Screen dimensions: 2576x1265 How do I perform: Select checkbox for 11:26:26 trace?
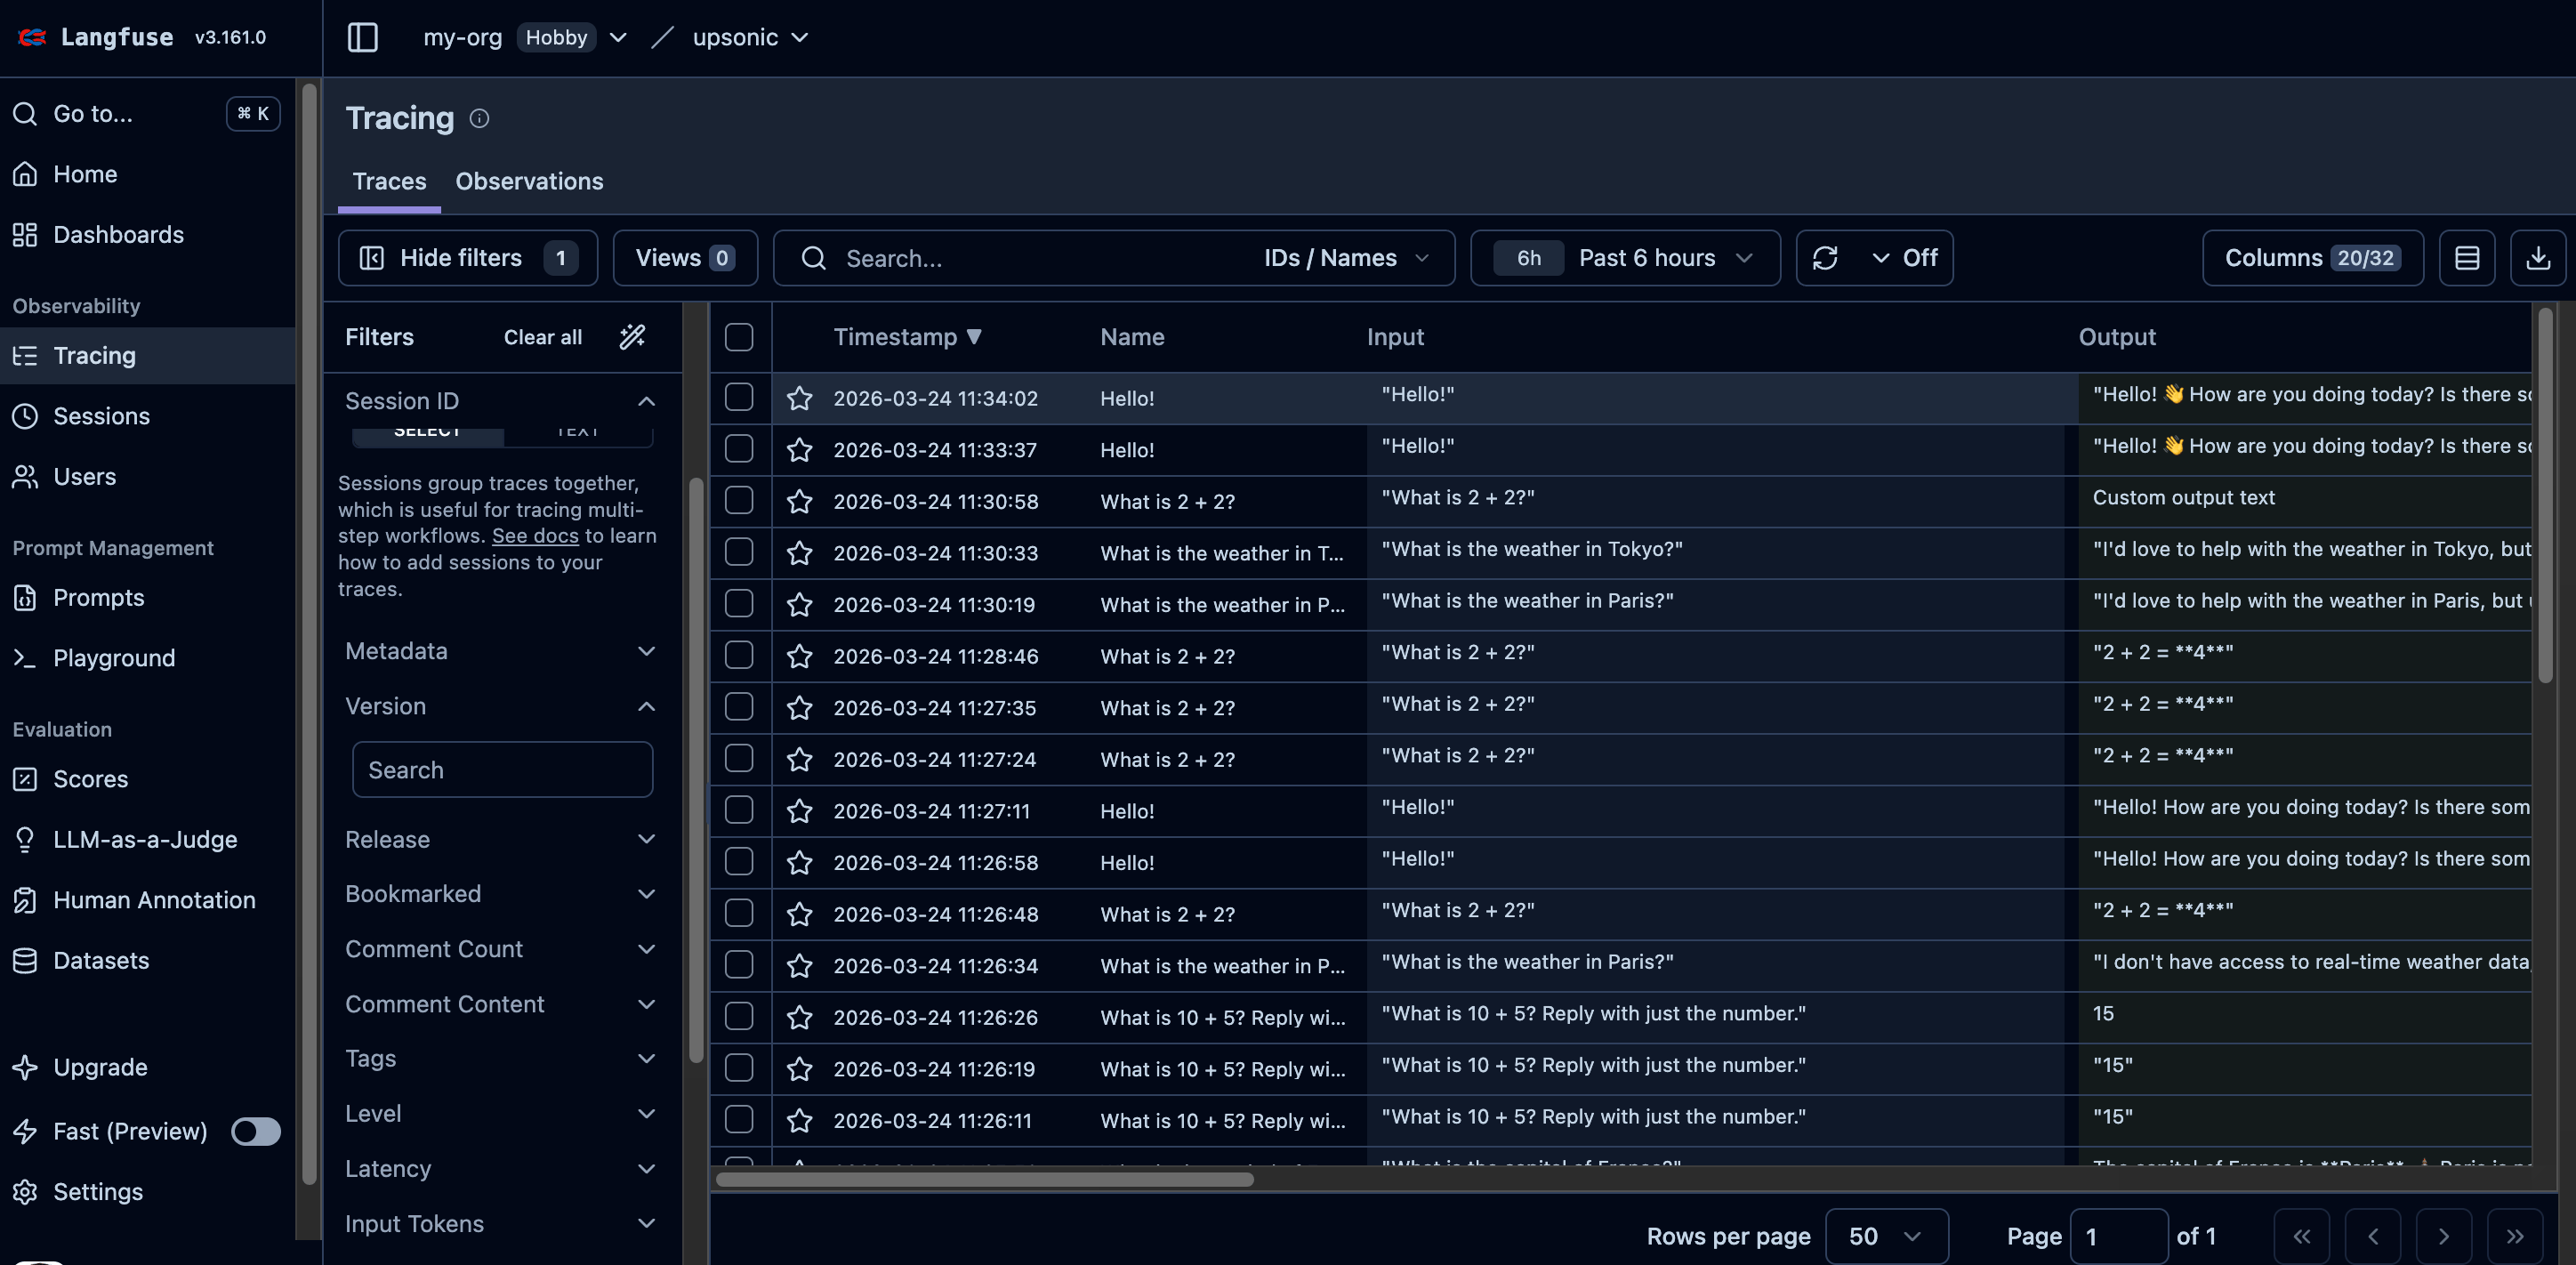coord(739,1017)
